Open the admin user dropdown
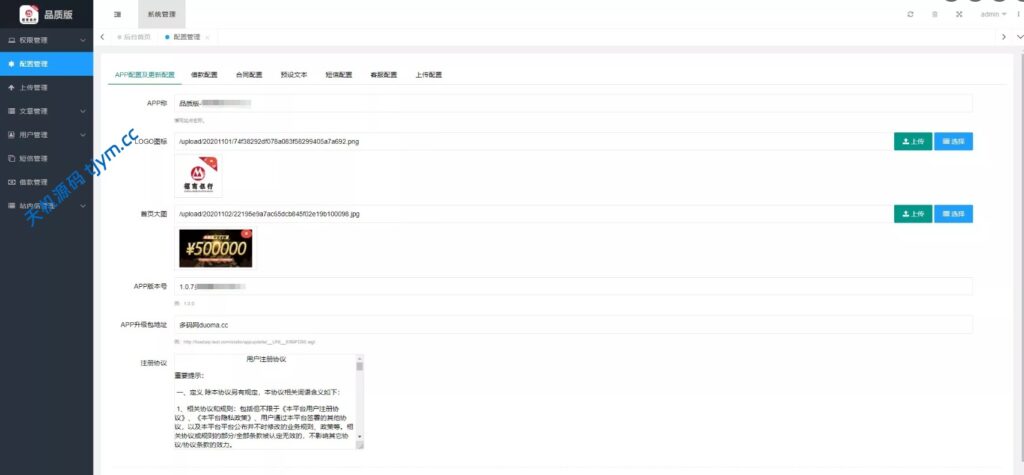 pyautogui.click(x=993, y=14)
